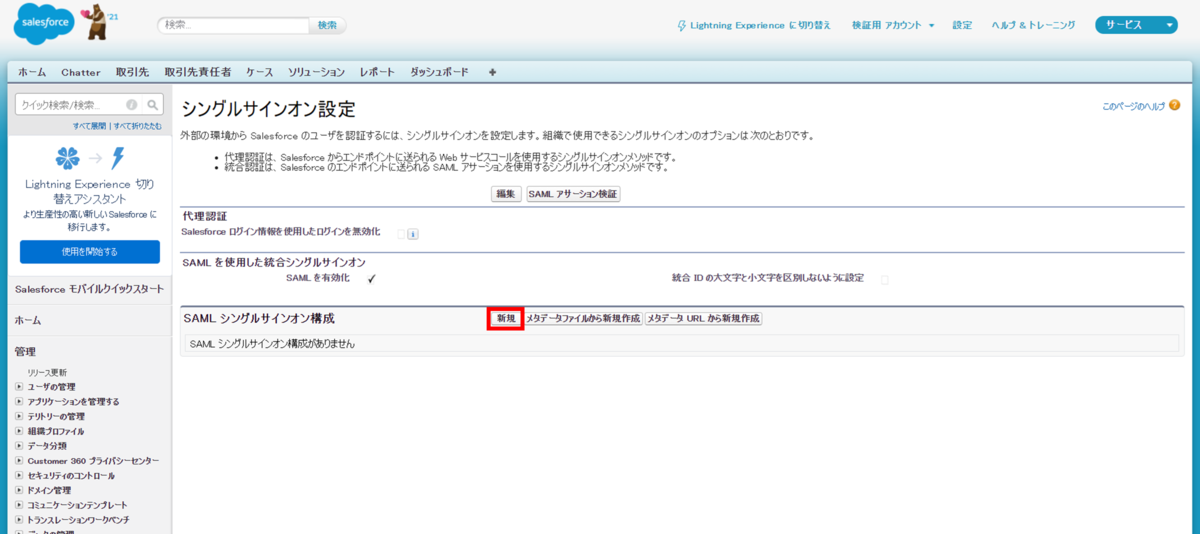This screenshot has height=534, width=1200.
Task: Open the 検証用 アカウント user dropdown
Action: click(x=893, y=25)
